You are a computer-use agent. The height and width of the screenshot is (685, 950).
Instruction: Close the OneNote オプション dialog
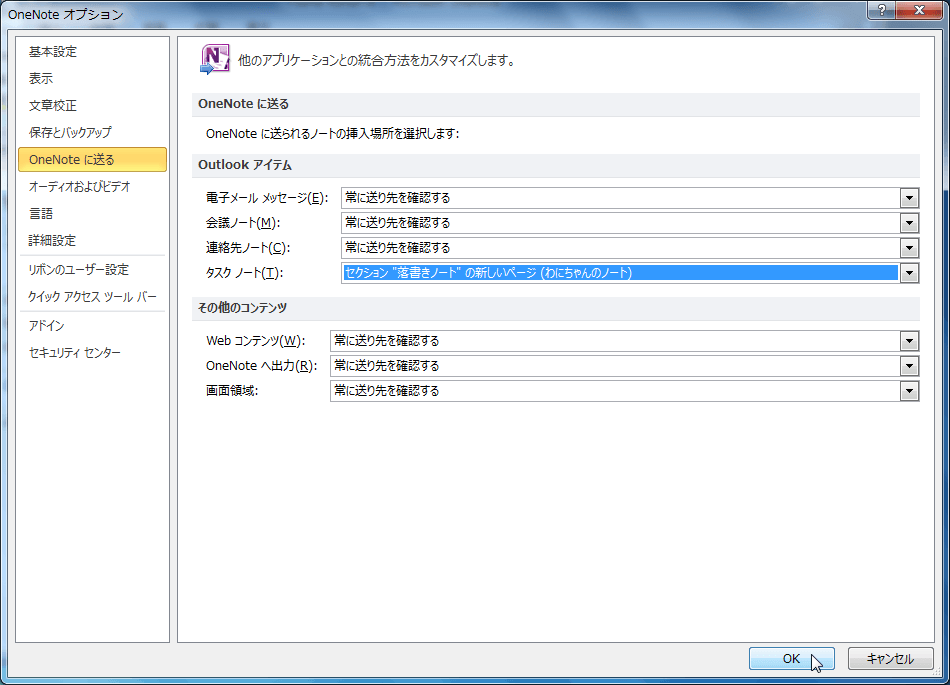pyautogui.click(x=918, y=10)
